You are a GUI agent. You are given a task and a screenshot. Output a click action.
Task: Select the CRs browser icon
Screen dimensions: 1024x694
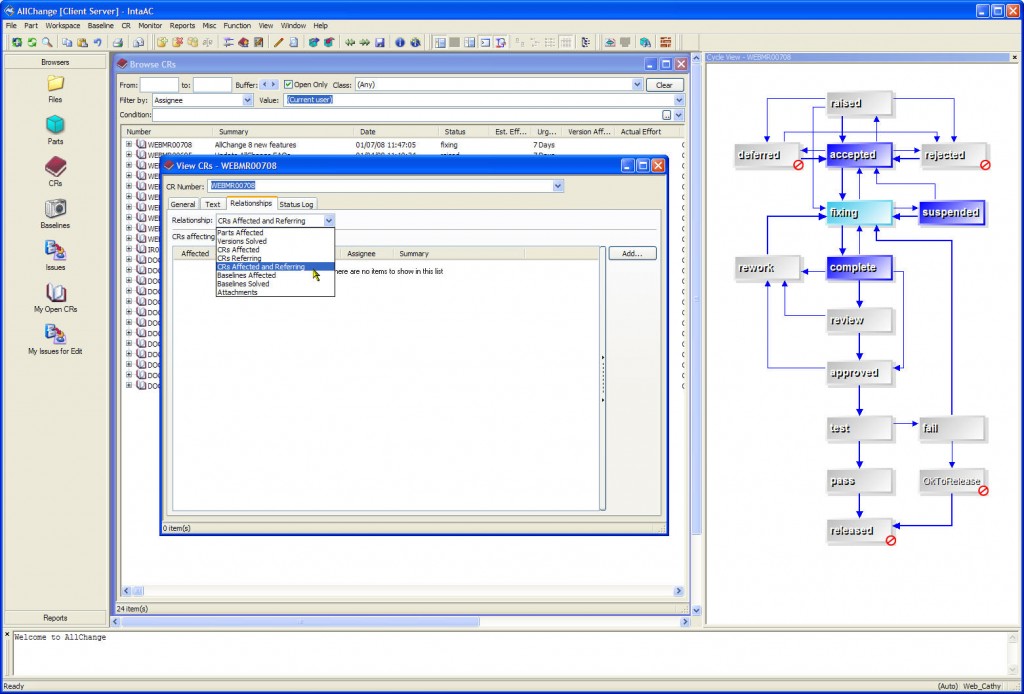tap(55, 167)
